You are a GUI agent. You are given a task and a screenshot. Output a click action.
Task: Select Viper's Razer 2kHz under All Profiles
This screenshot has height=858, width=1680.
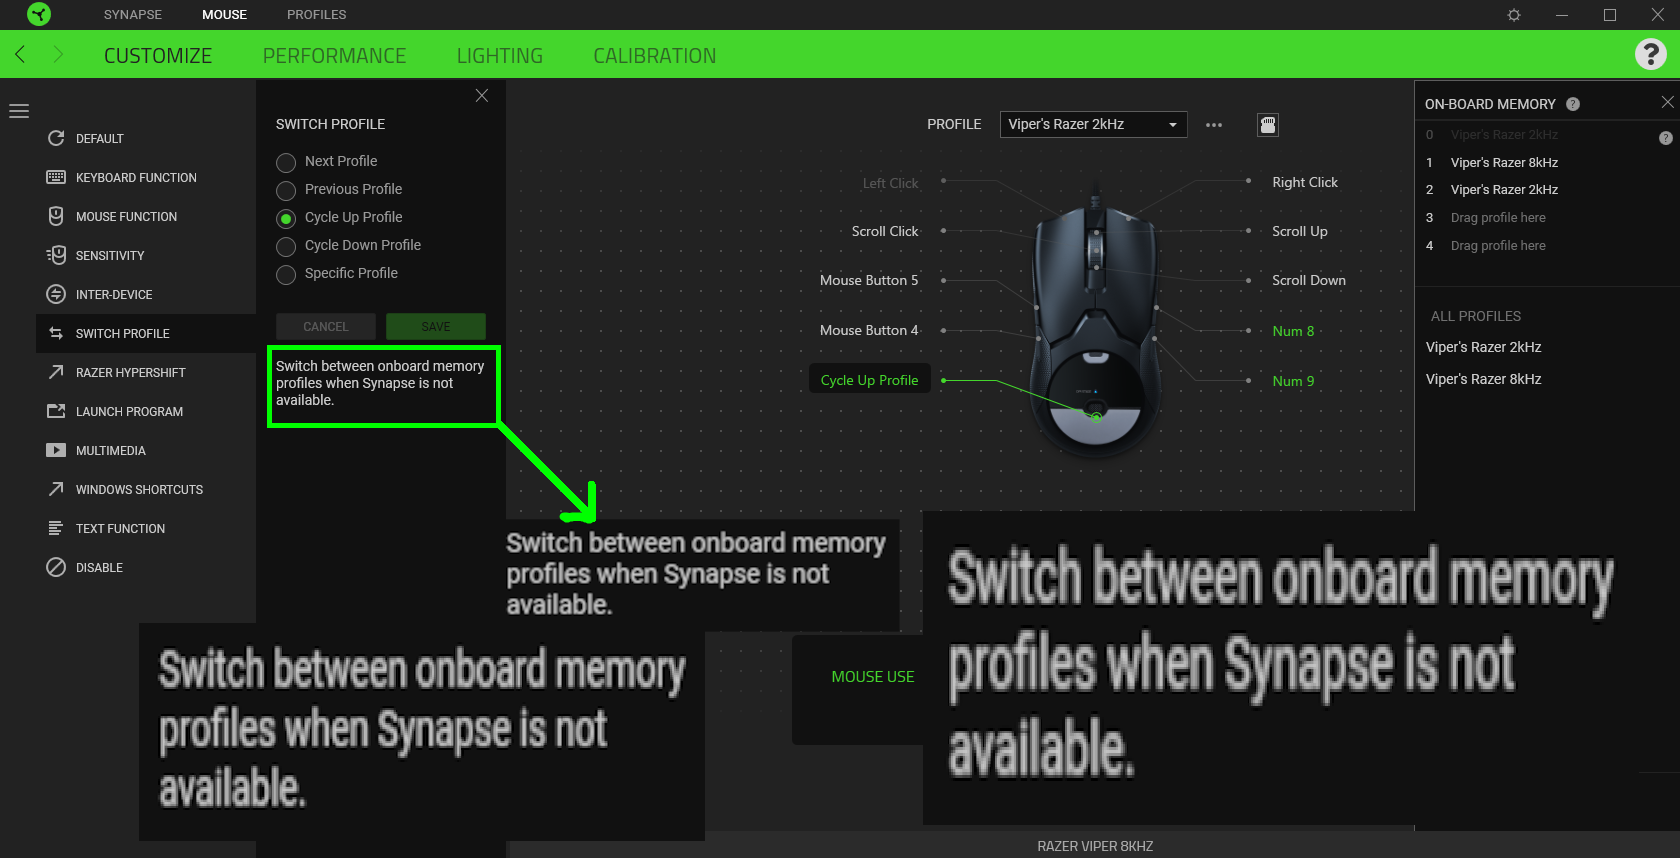tap(1484, 347)
